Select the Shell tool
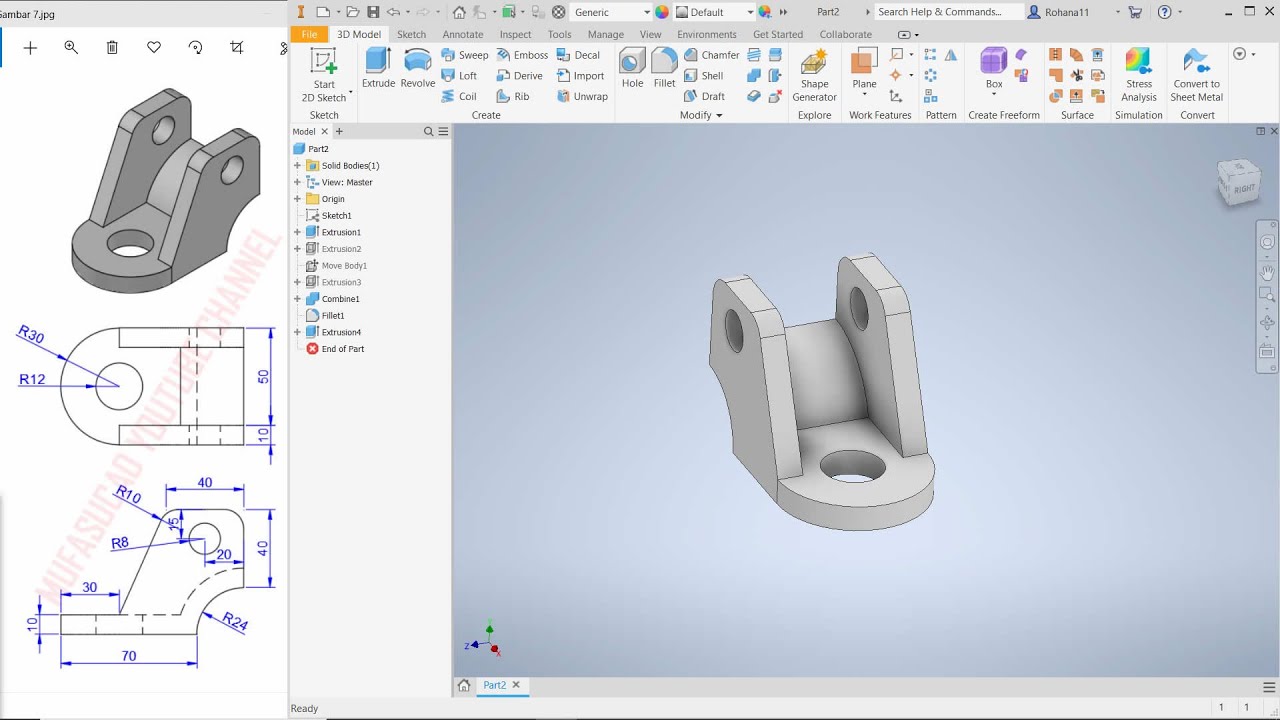1280x720 pixels. point(704,76)
